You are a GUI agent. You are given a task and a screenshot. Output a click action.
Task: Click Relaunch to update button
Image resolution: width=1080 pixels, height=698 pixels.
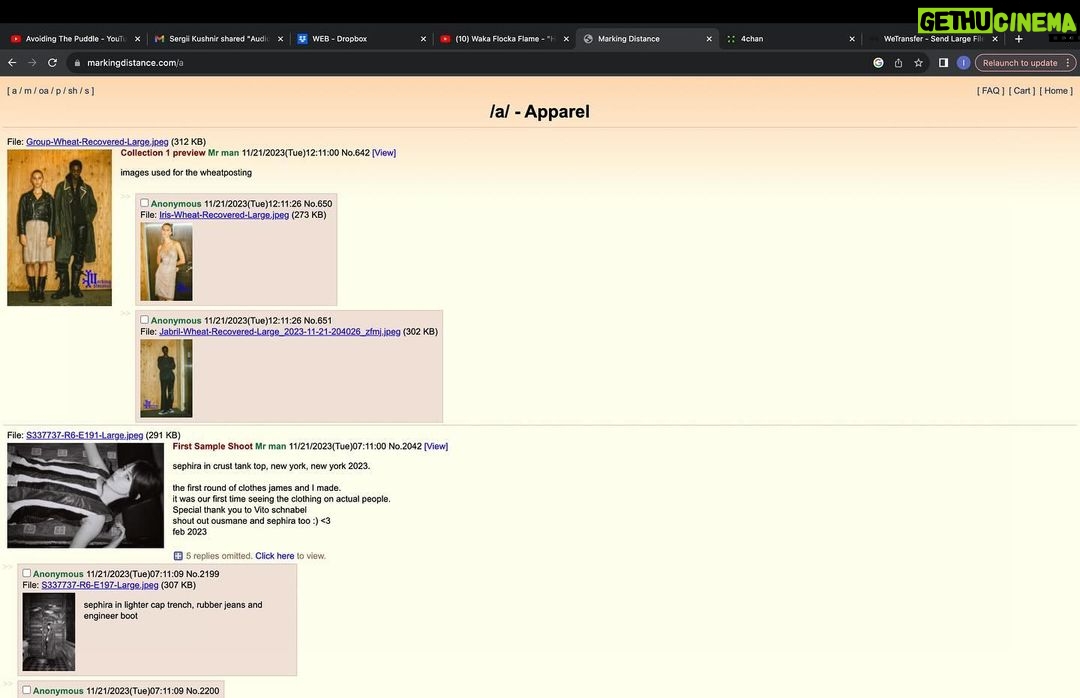pyautogui.click(x=1020, y=63)
